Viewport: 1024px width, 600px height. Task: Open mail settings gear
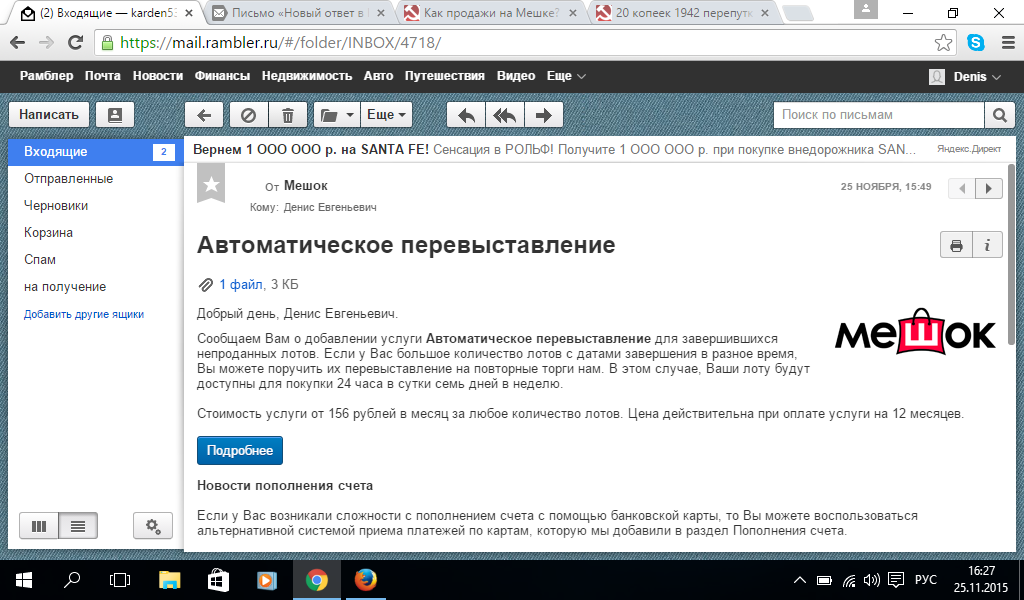point(153,526)
